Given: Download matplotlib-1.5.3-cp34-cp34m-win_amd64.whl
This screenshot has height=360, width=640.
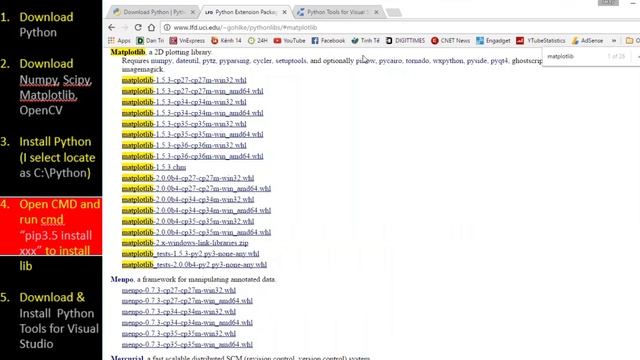Looking at the screenshot, I should click(x=192, y=113).
